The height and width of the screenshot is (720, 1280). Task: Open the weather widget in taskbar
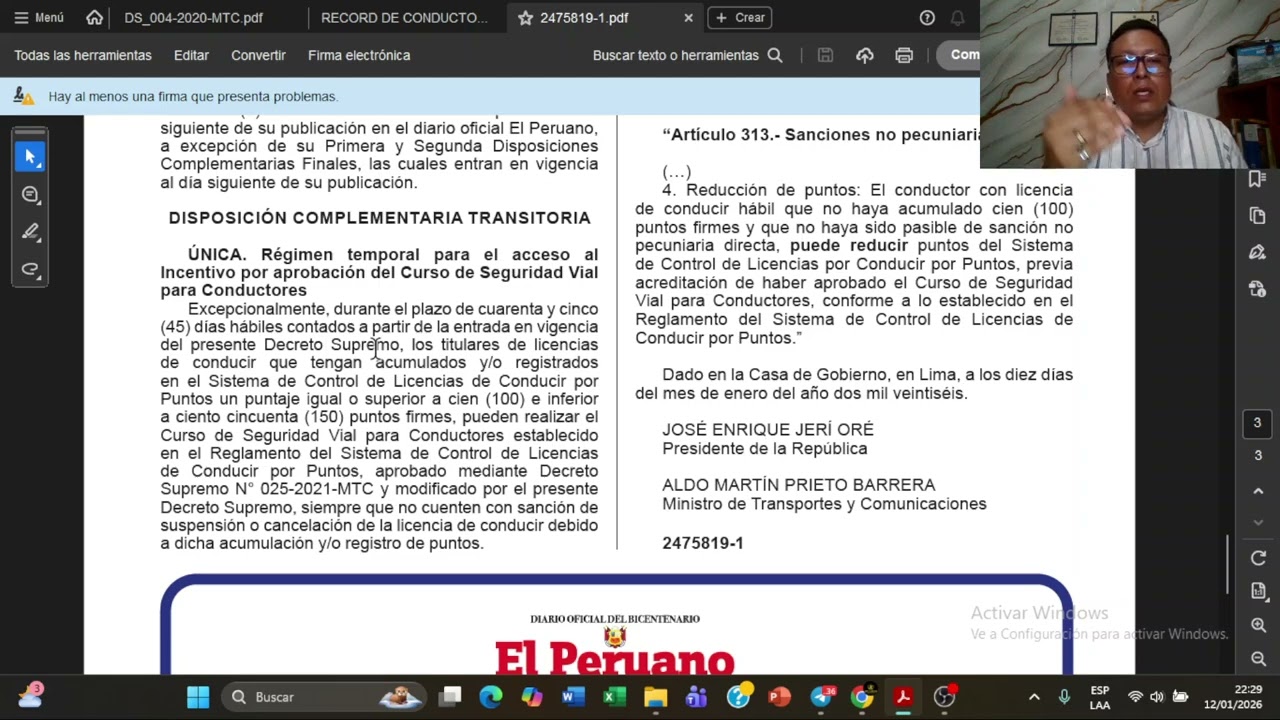(x=30, y=695)
